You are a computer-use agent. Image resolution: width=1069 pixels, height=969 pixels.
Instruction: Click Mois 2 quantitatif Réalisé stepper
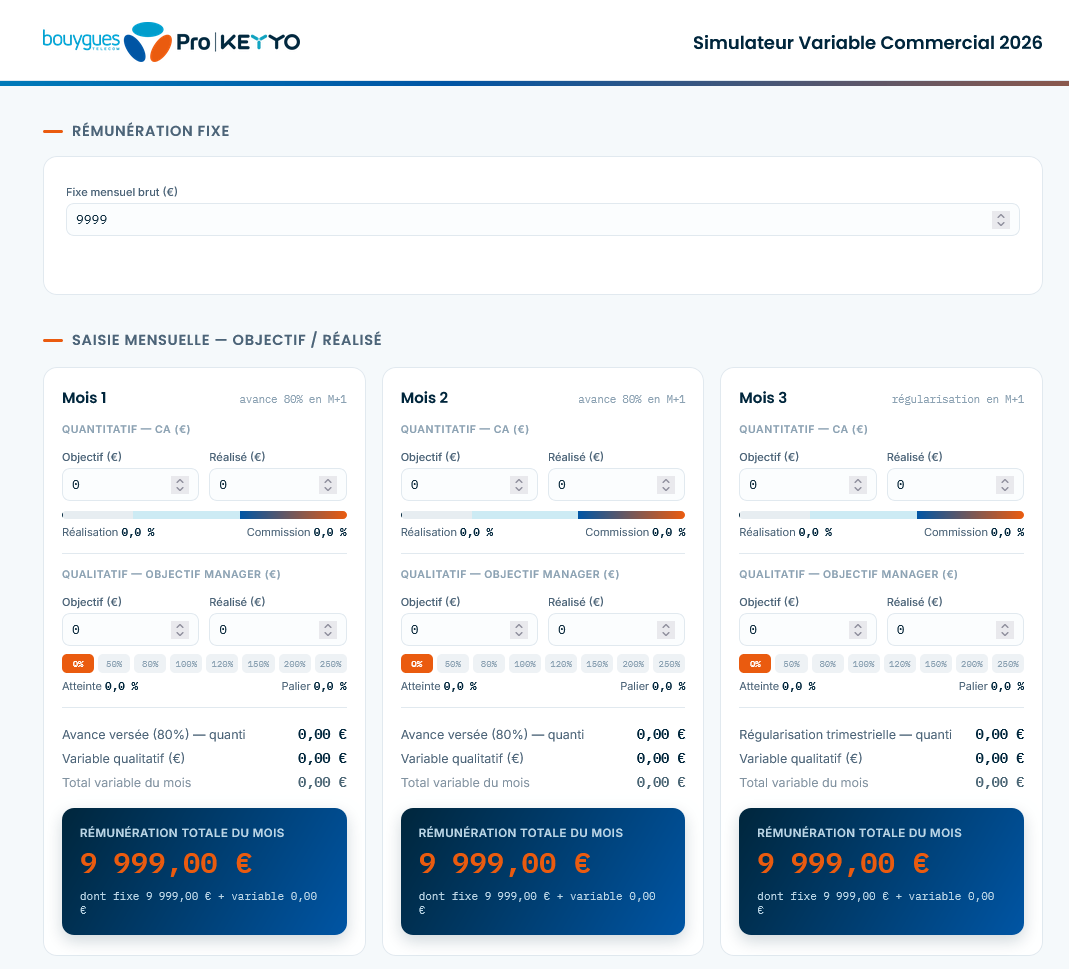pyautogui.click(x=665, y=485)
